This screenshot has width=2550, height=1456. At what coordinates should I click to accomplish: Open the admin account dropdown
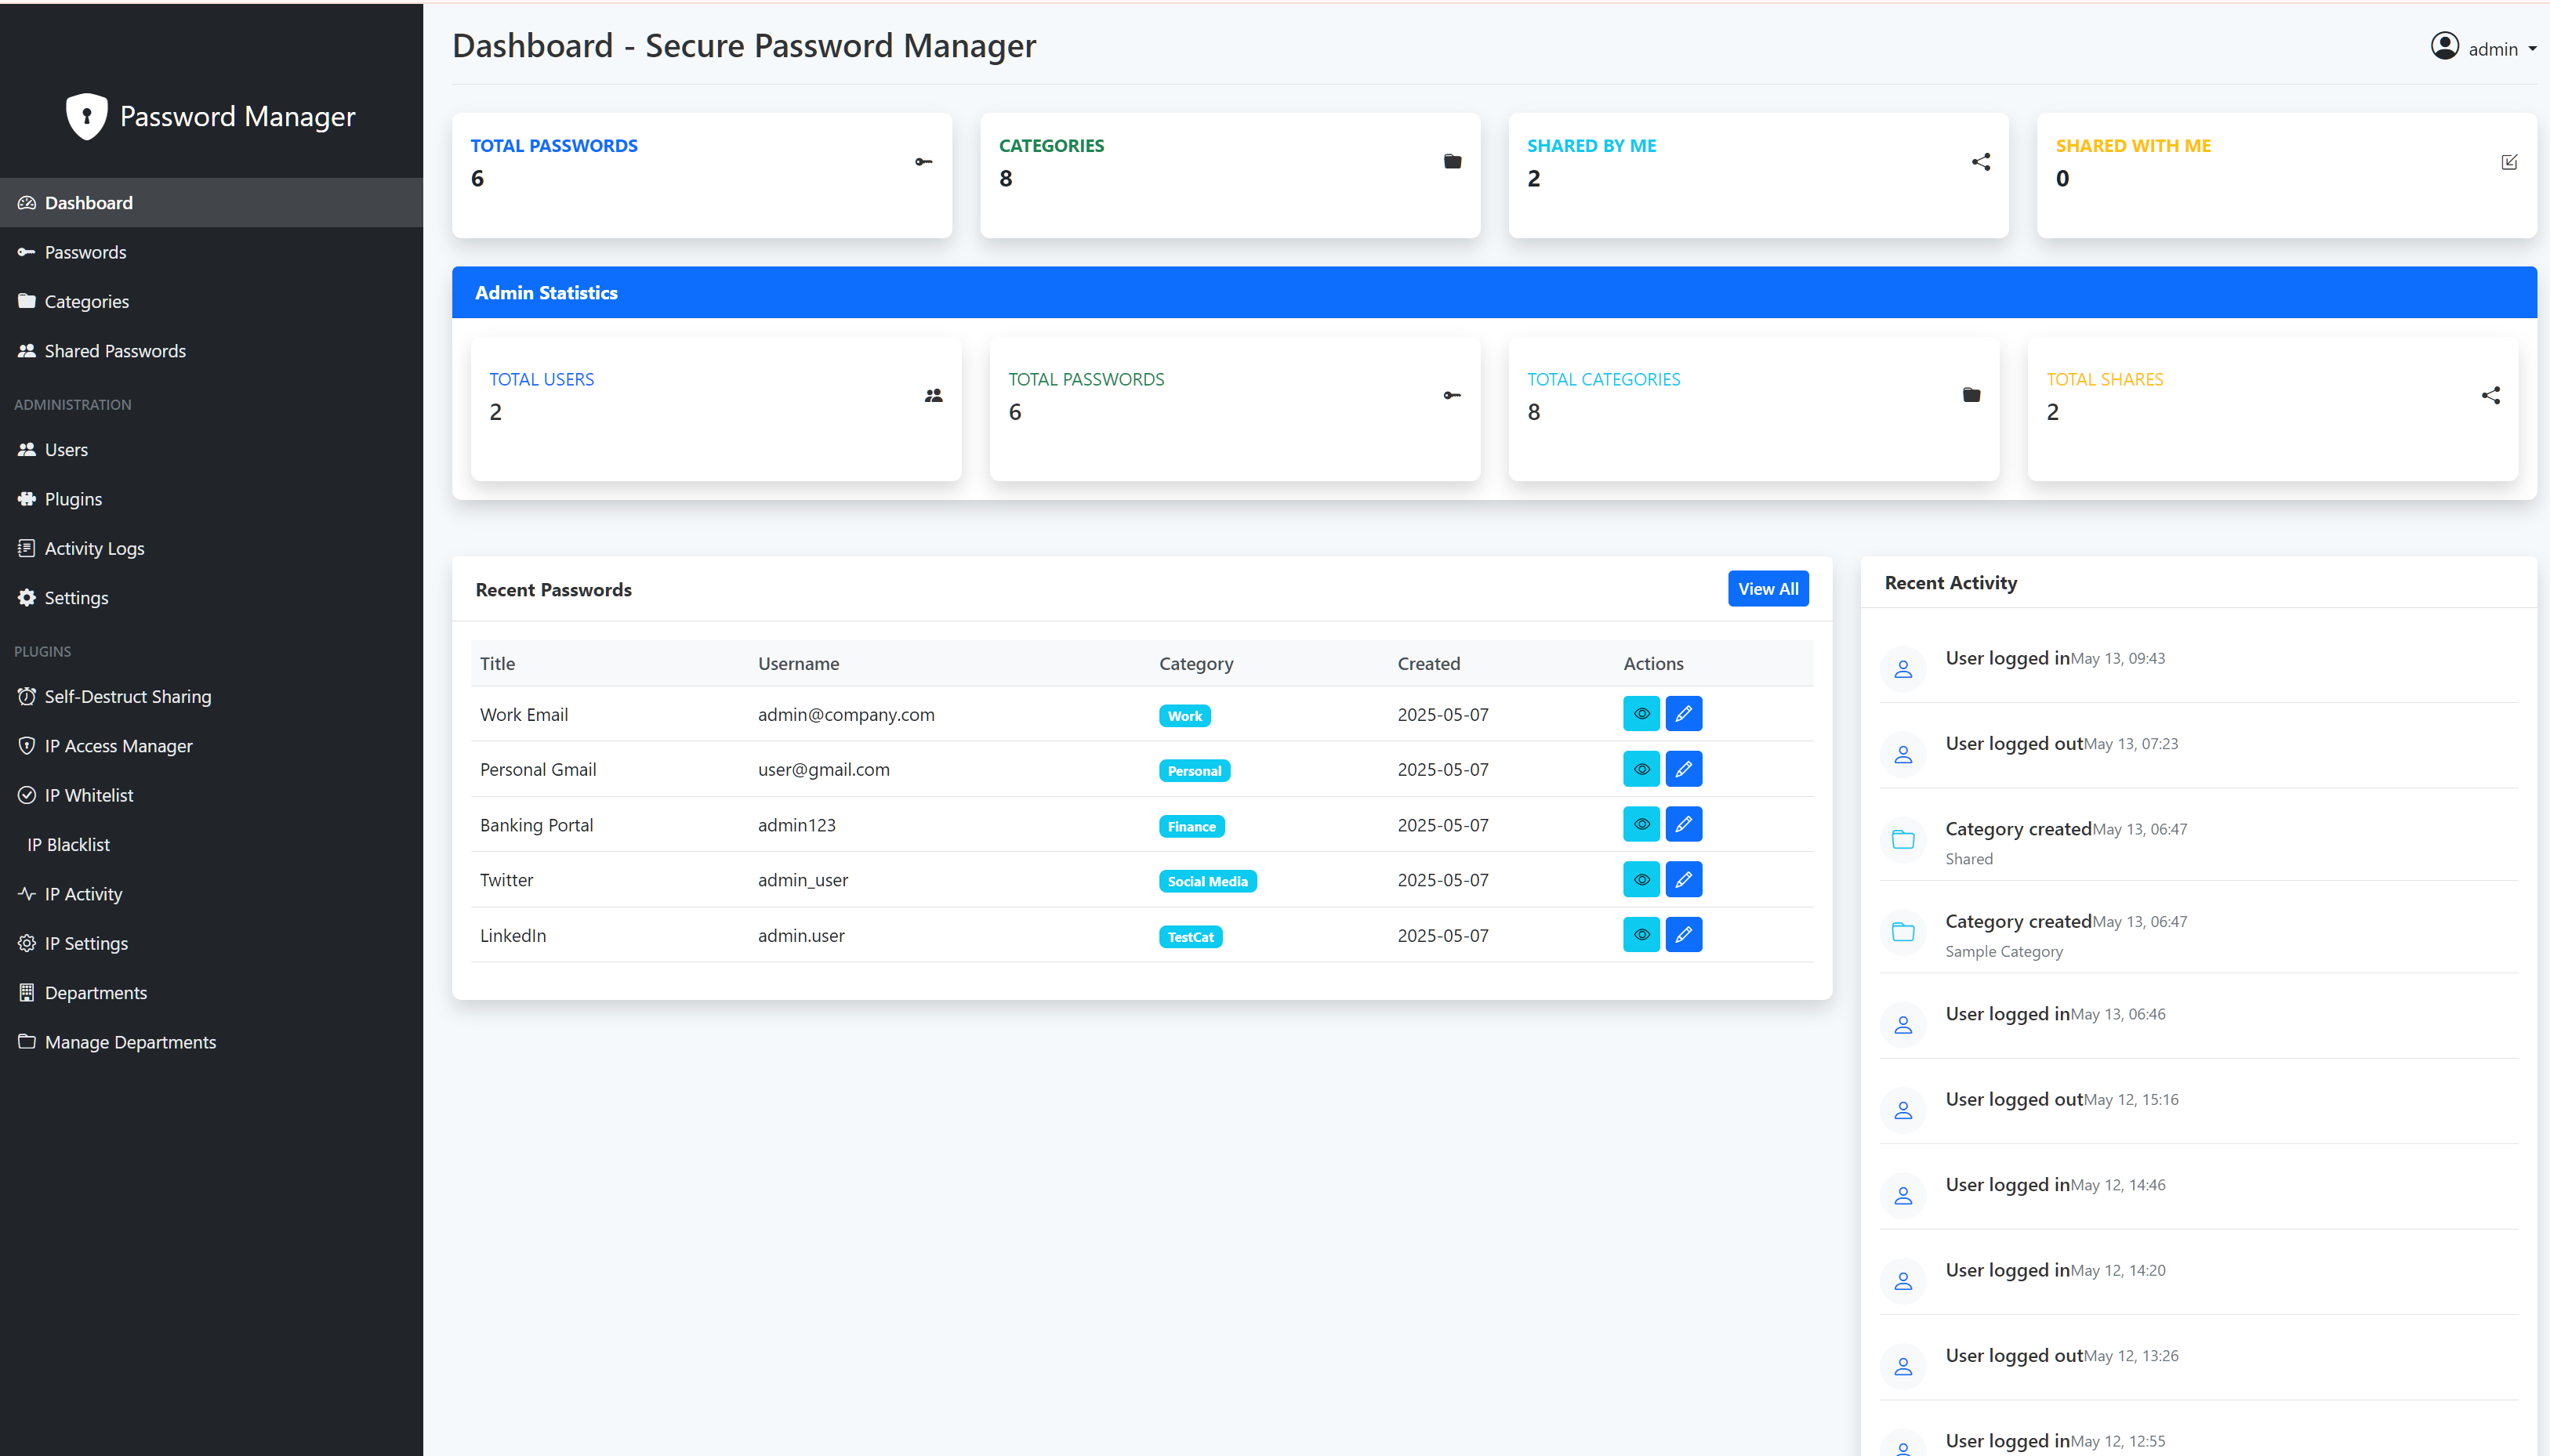pyautogui.click(x=2485, y=48)
